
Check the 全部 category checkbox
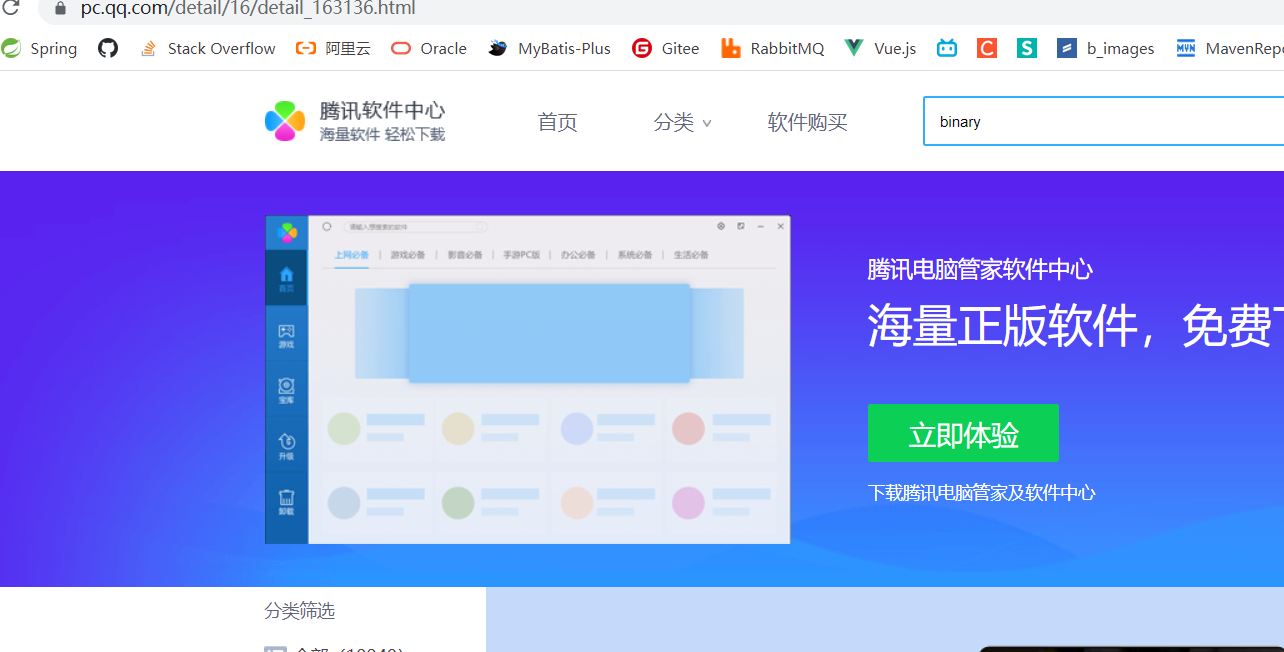[x=277, y=649]
